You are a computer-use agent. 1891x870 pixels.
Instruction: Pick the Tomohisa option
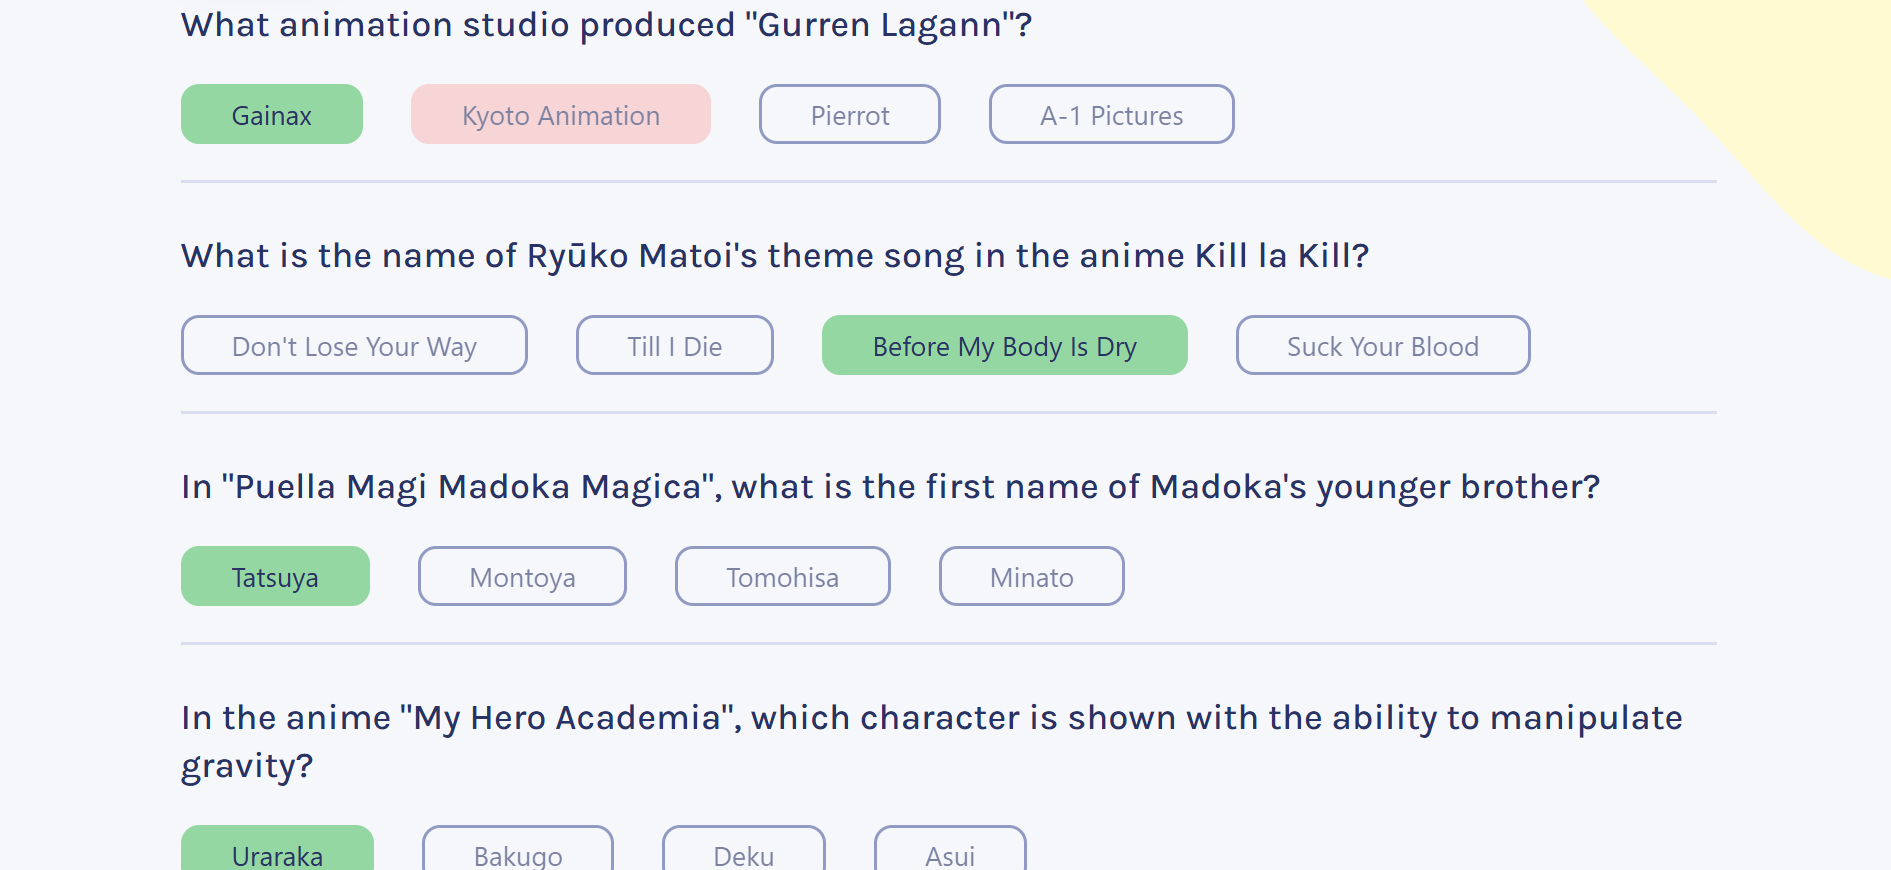click(782, 577)
